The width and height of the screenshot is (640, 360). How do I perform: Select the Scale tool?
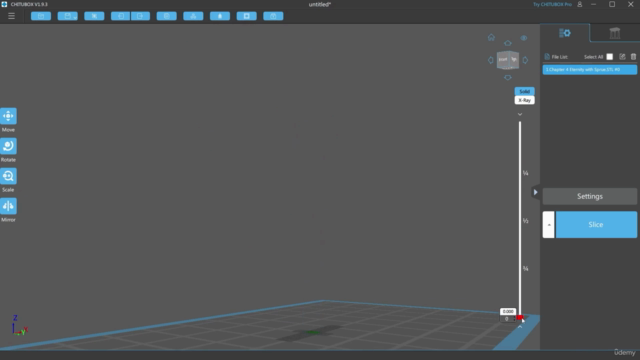tap(8, 176)
